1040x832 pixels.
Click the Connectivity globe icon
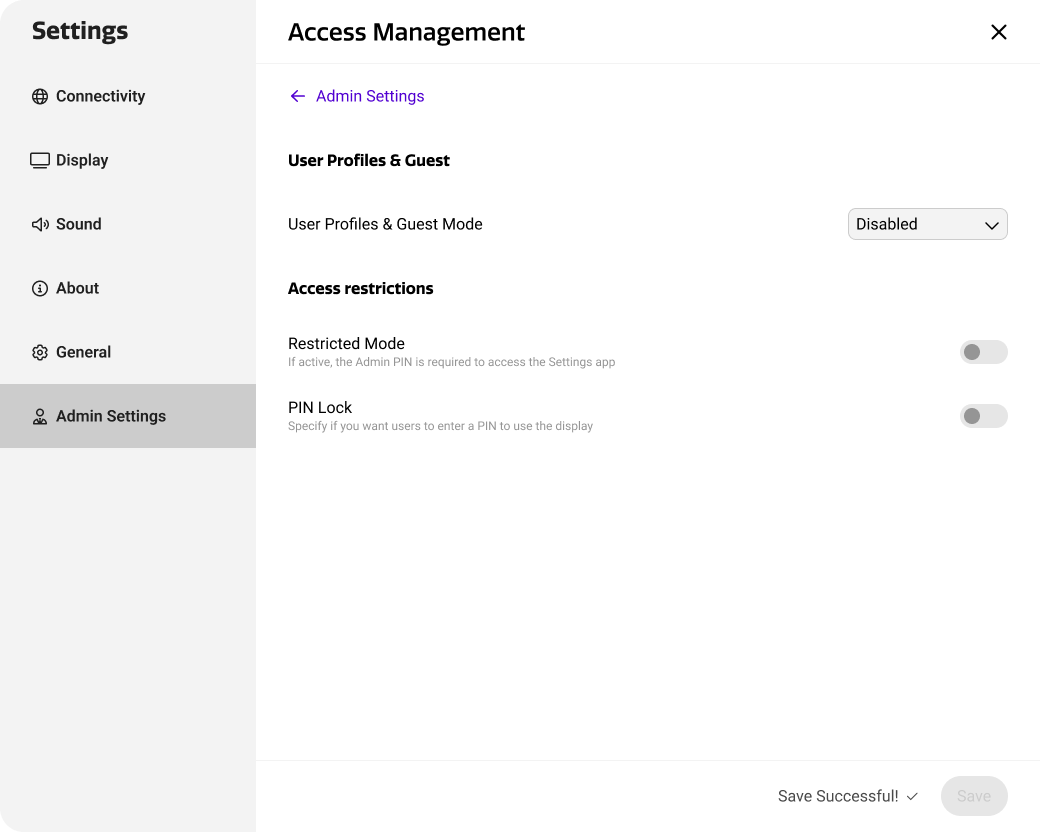coord(39,96)
